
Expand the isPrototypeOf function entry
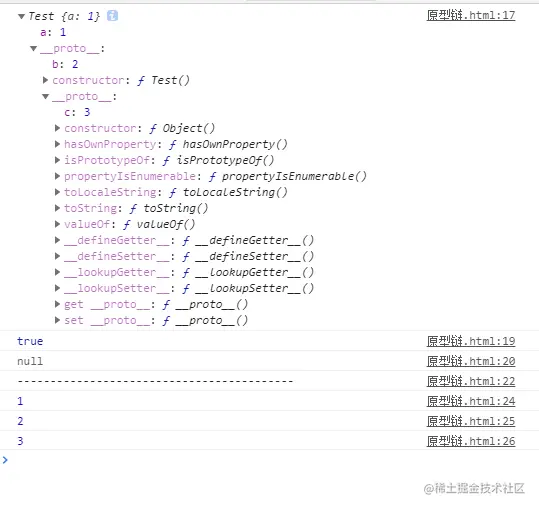(x=57, y=160)
